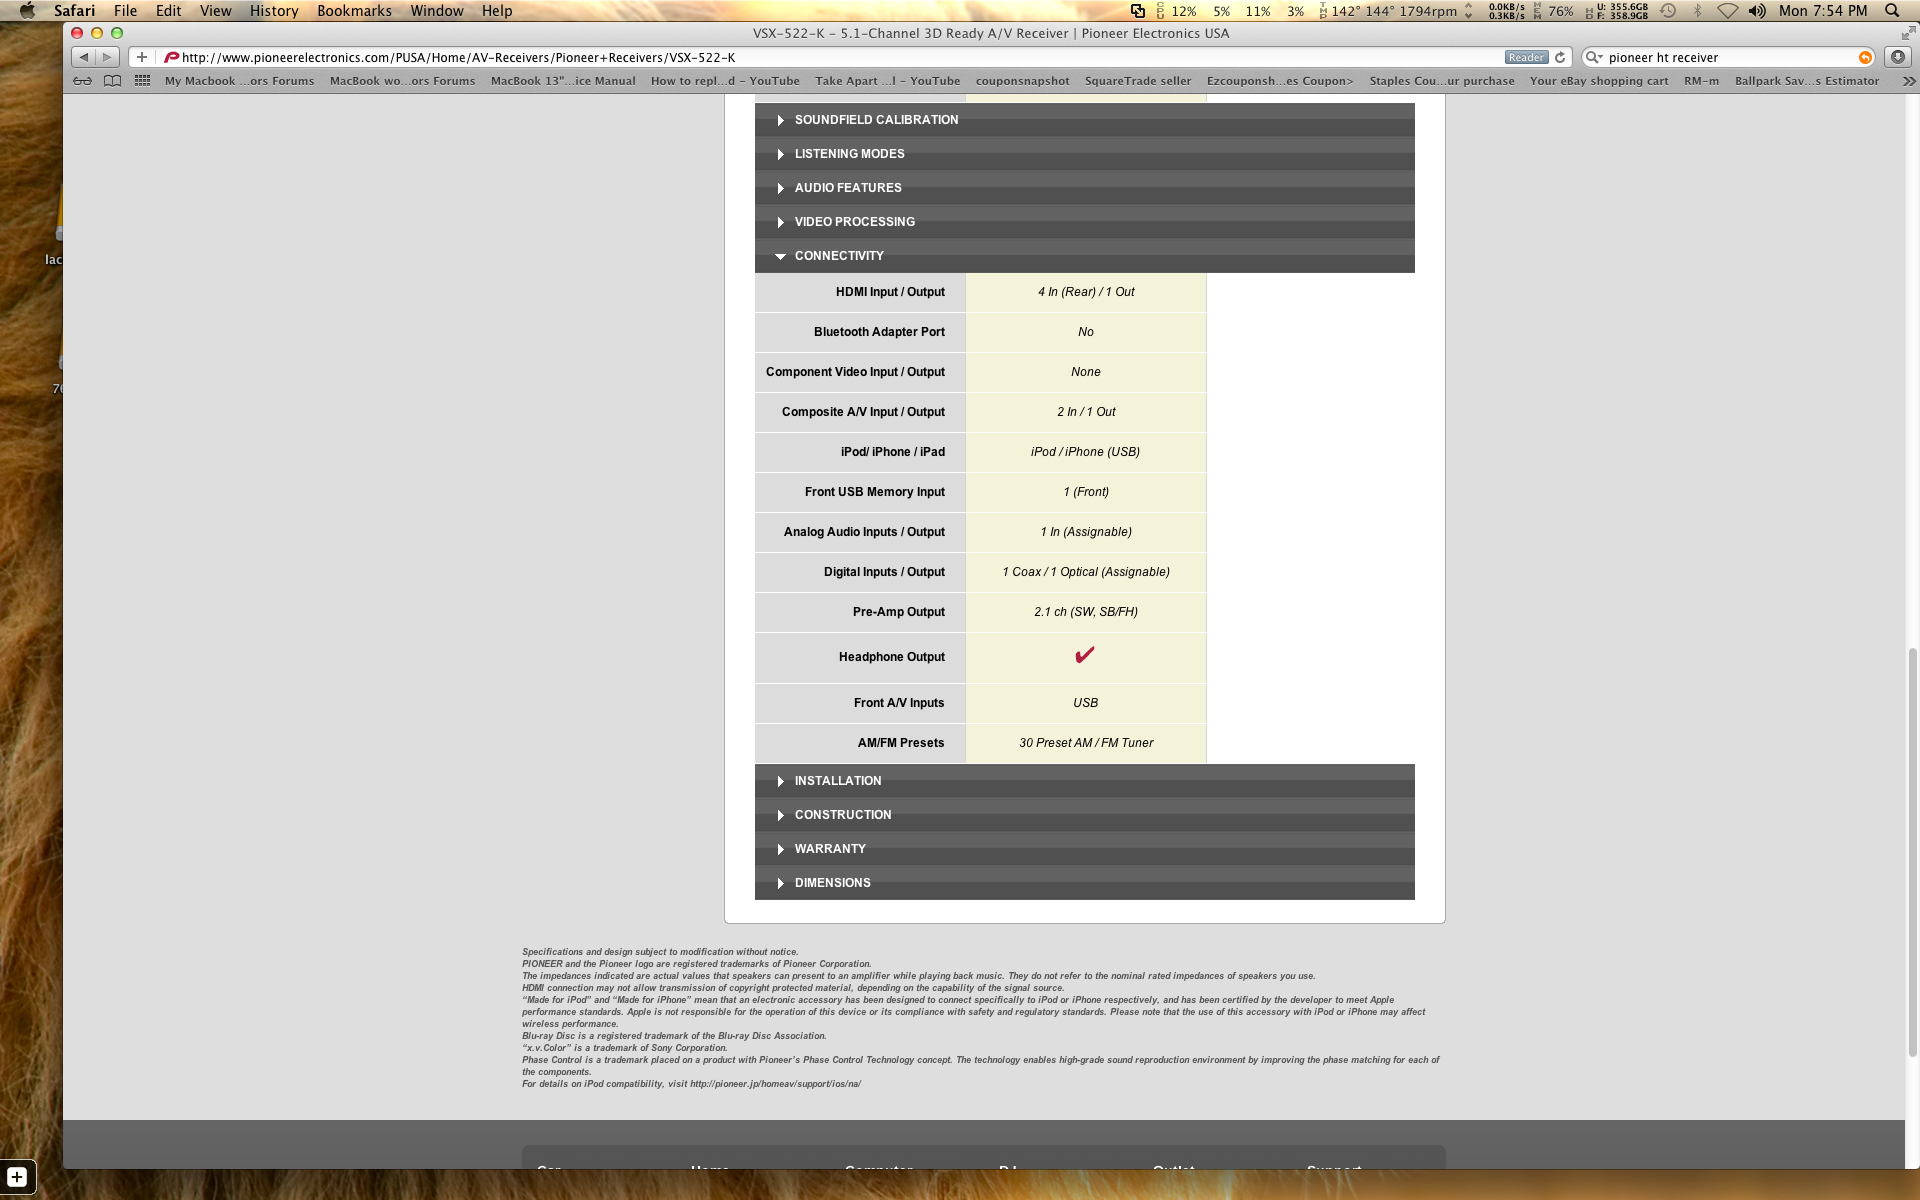1920x1200 pixels.
Task: Select 'Front USB Memory Input' label
Action: [875, 492]
